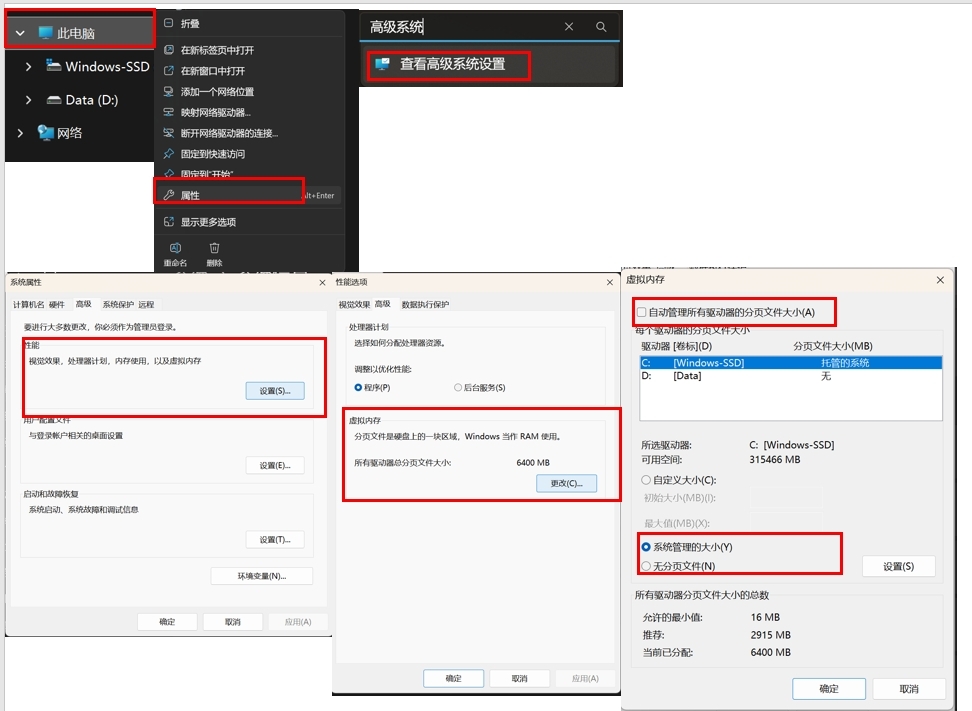Click the 重命名 (rename) icon in context menu
Image resolution: width=972 pixels, height=711 pixels.
click(175, 248)
